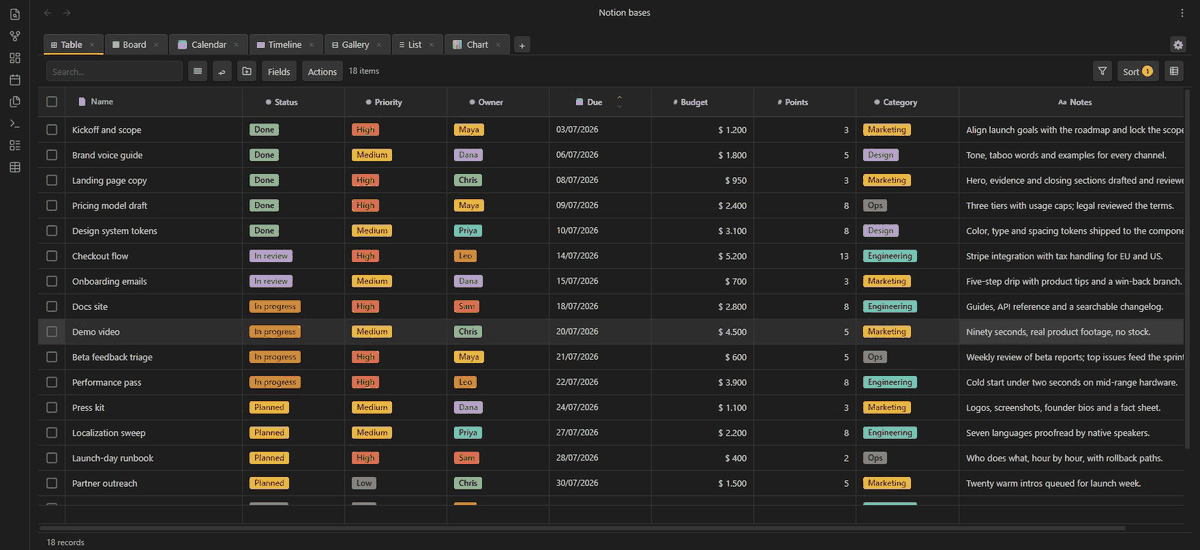Open quick switcher file-search icon in sidebar
The width and height of the screenshot is (1200, 550).
click(x=14, y=14)
